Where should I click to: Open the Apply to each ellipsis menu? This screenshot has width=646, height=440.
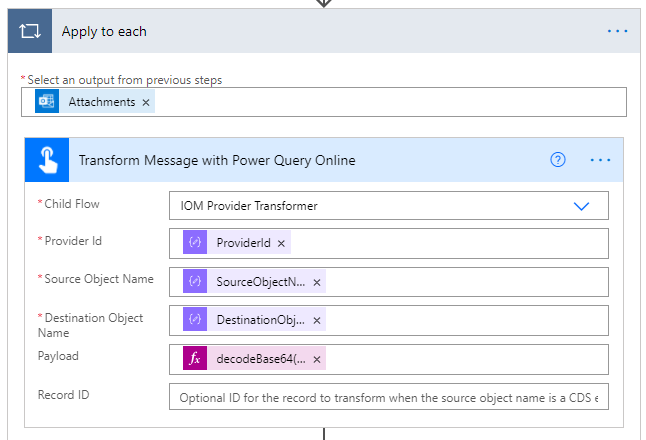(617, 31)
